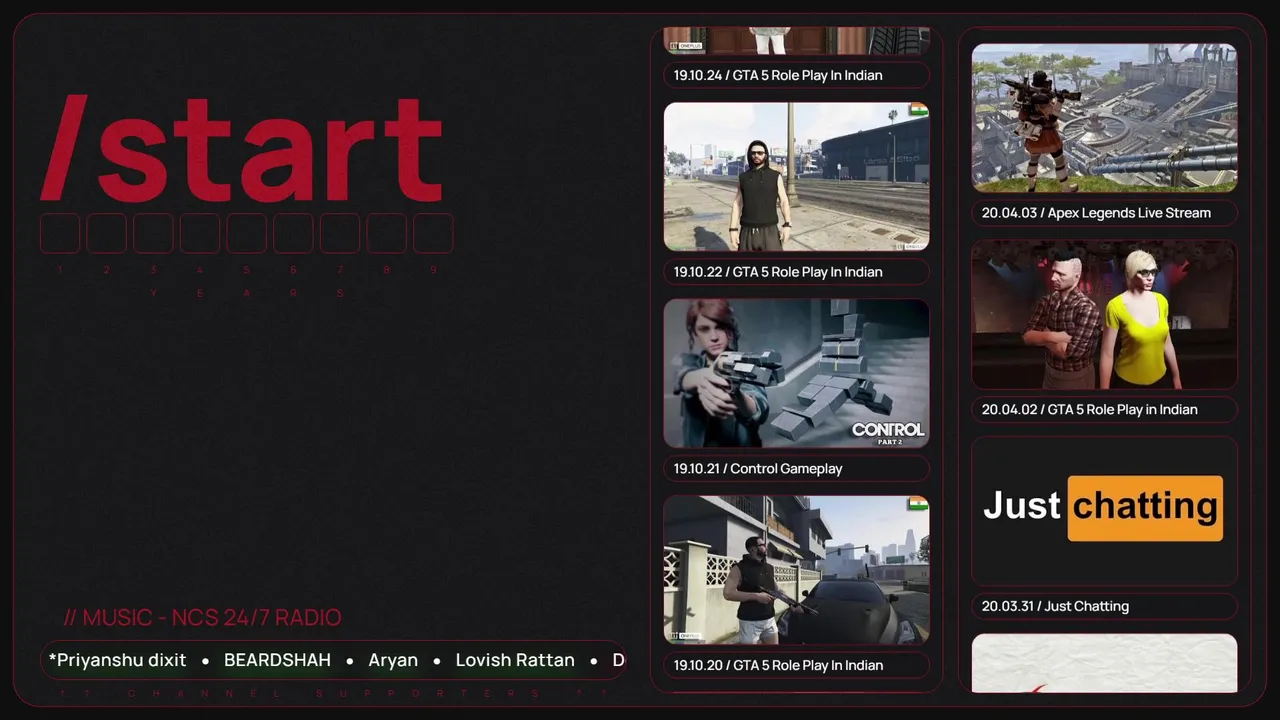Click supporter name 'Lovish Rattan' in ticker
Viewport: 1280px width, 720px height.
(x=515, y=660)
